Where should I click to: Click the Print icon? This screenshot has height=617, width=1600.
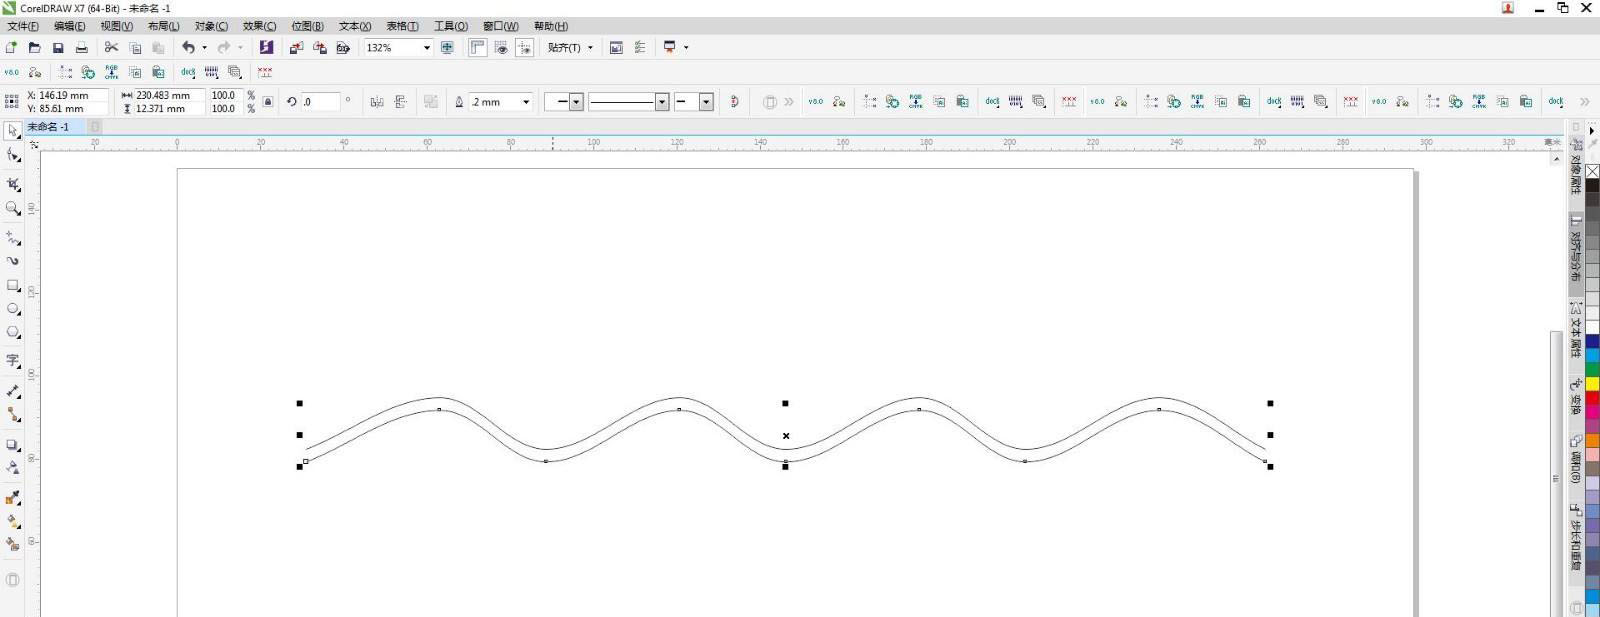click(x=82, y=48)
